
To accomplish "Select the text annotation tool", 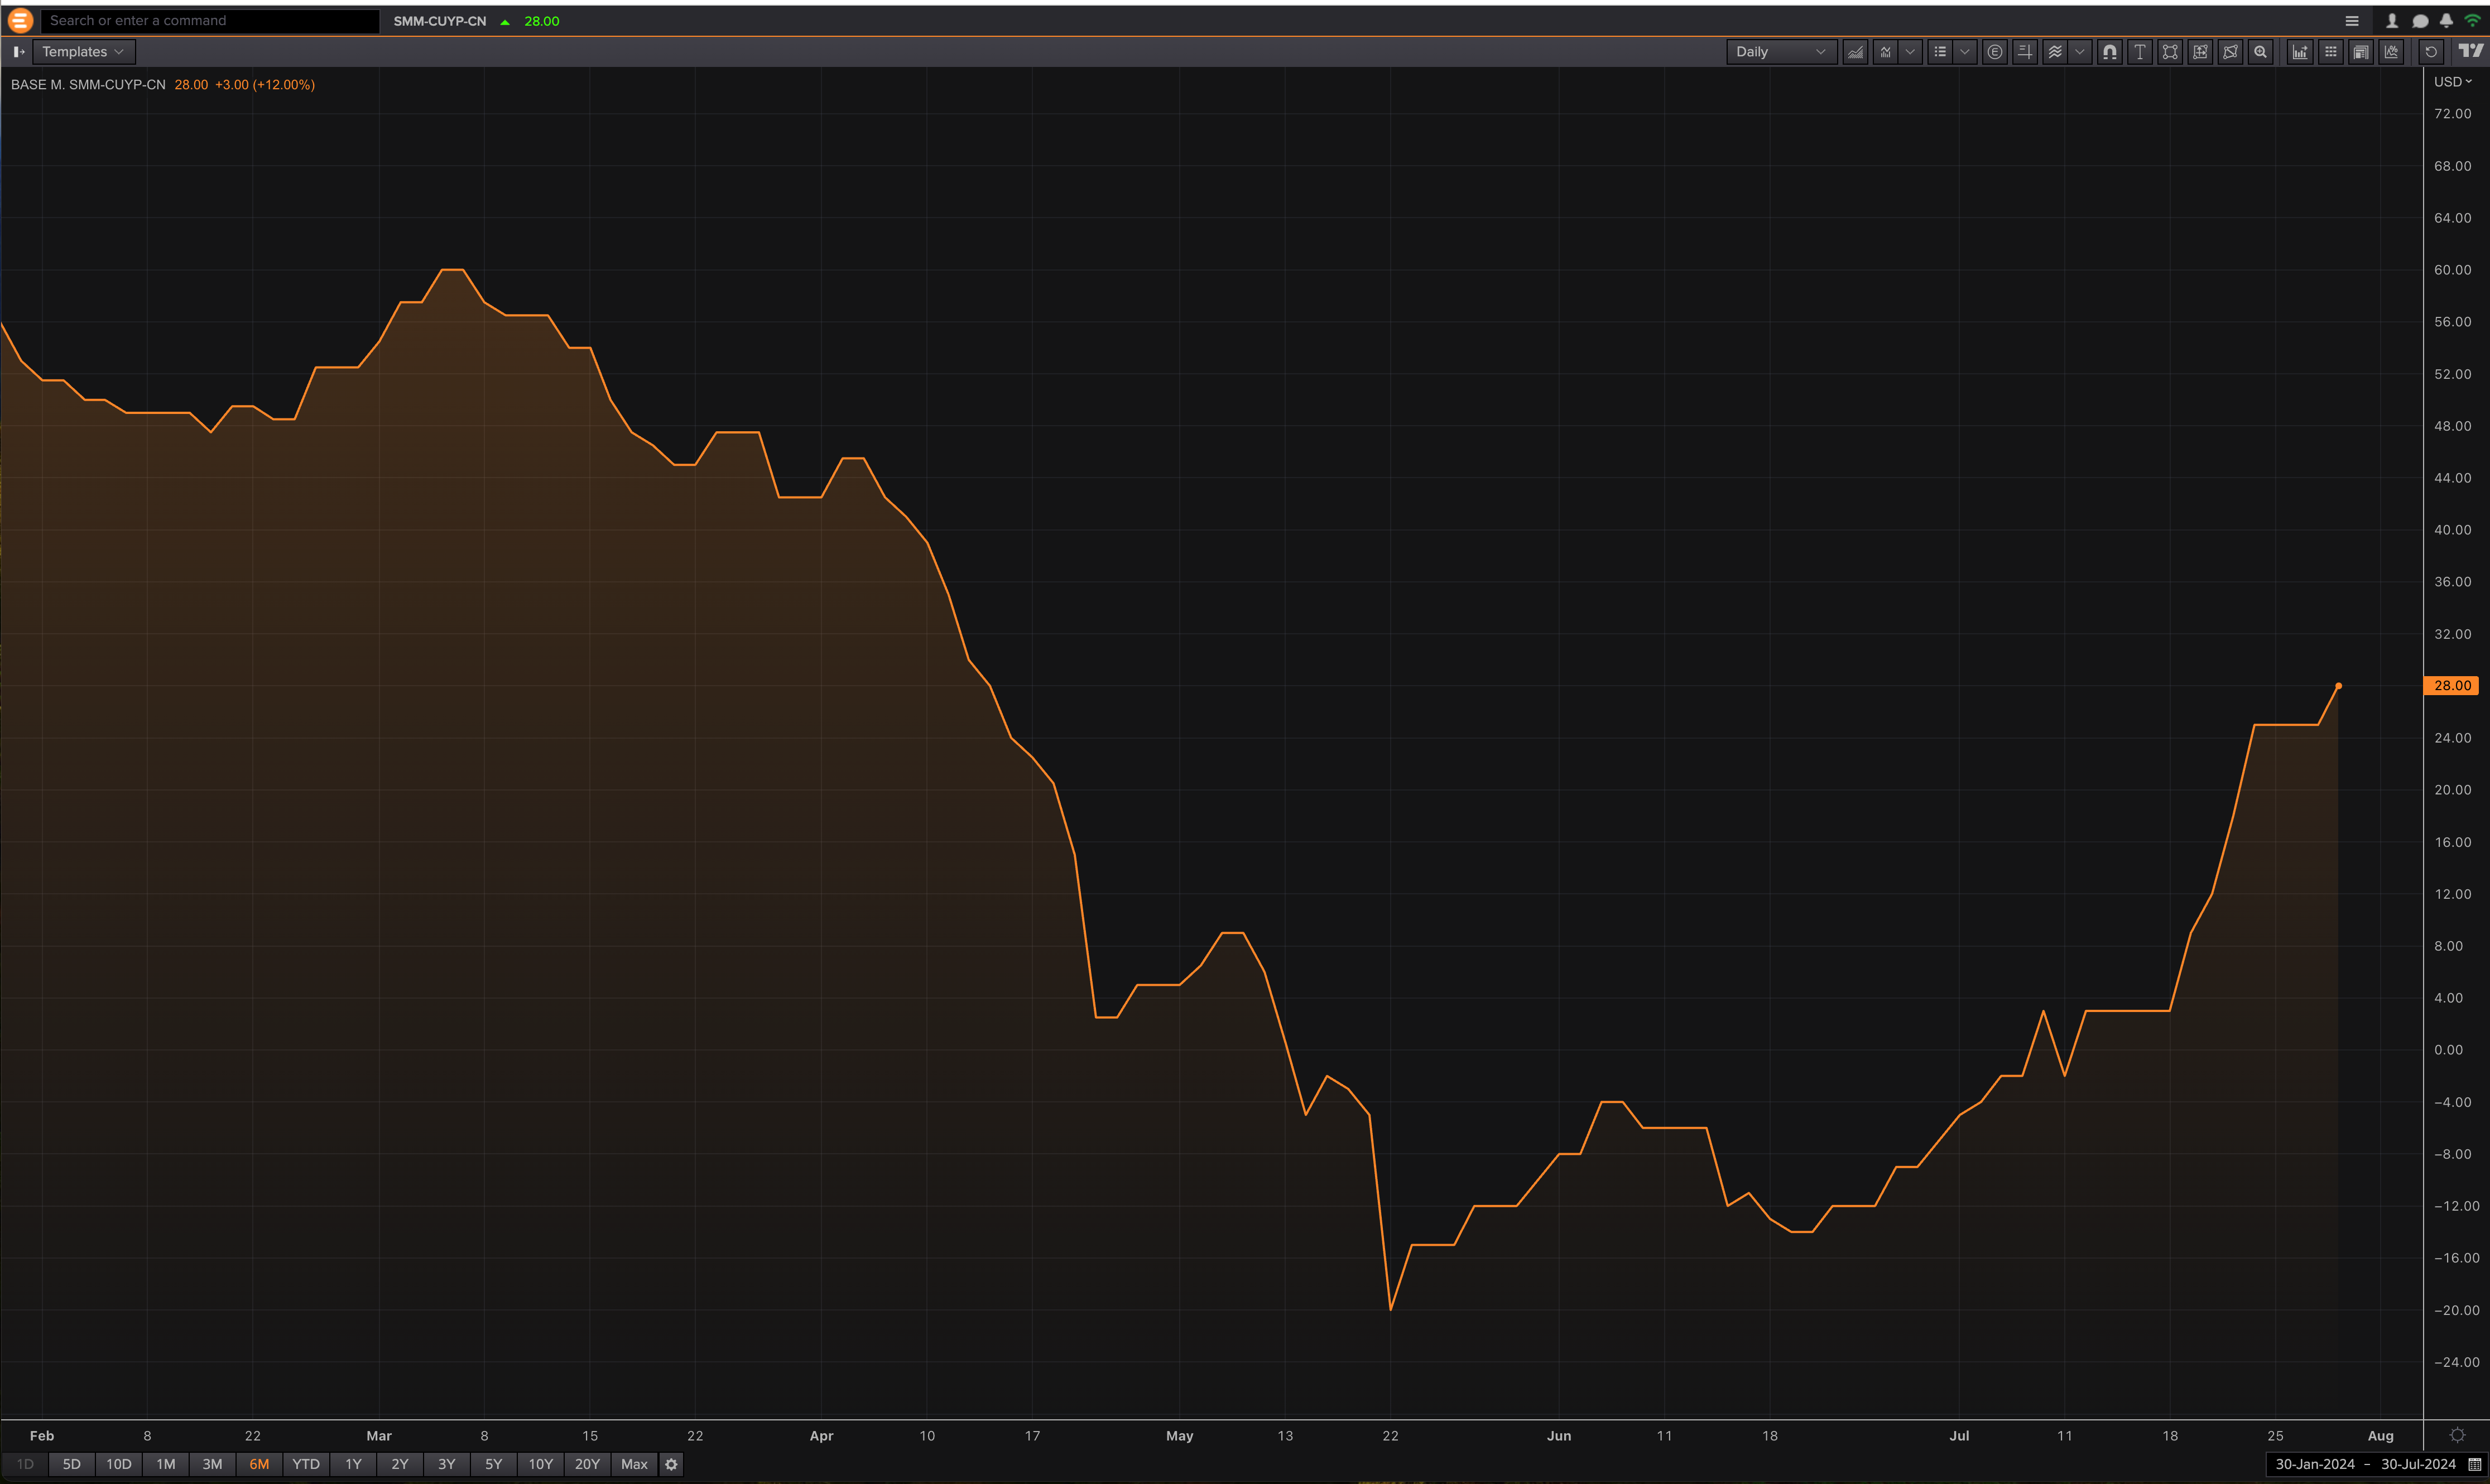I will (x=2139, y=52).
